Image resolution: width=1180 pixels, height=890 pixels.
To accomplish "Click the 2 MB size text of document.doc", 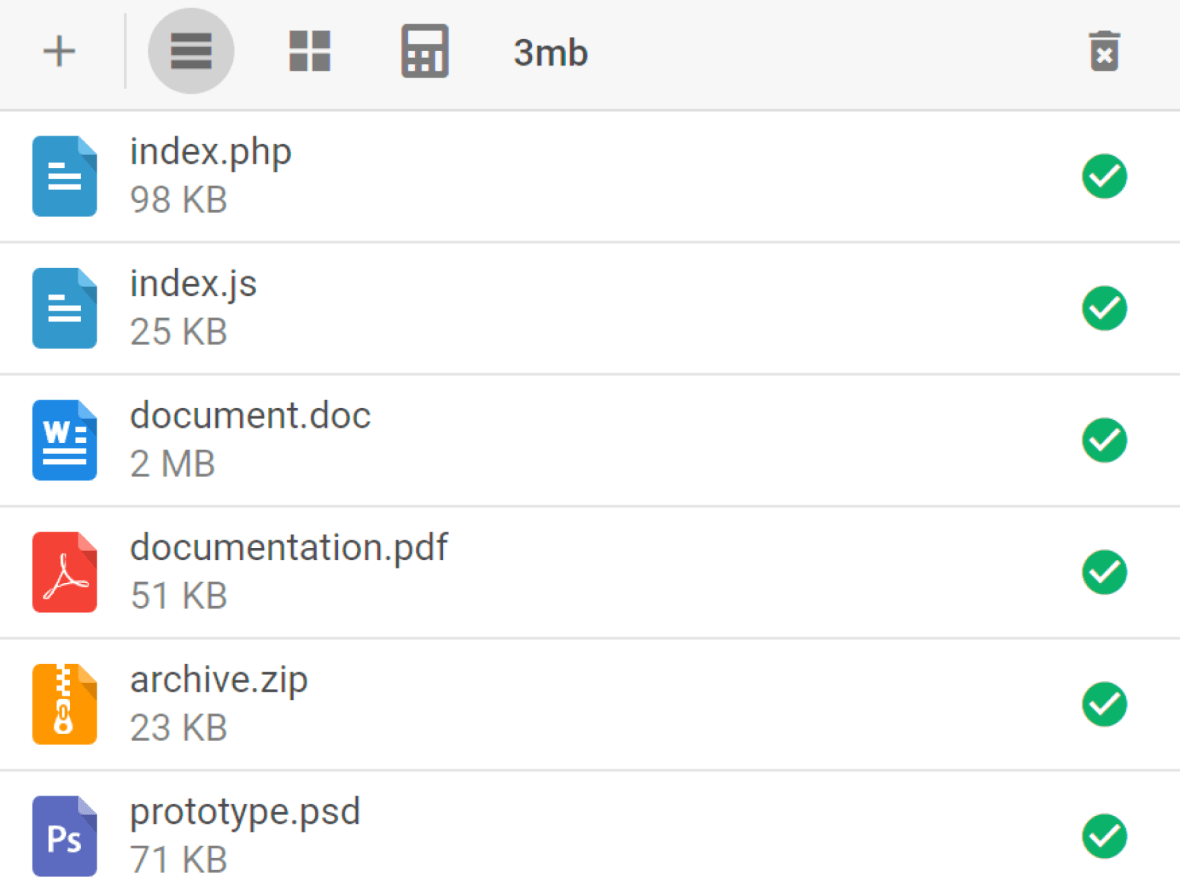I will (x=172, y=463).
